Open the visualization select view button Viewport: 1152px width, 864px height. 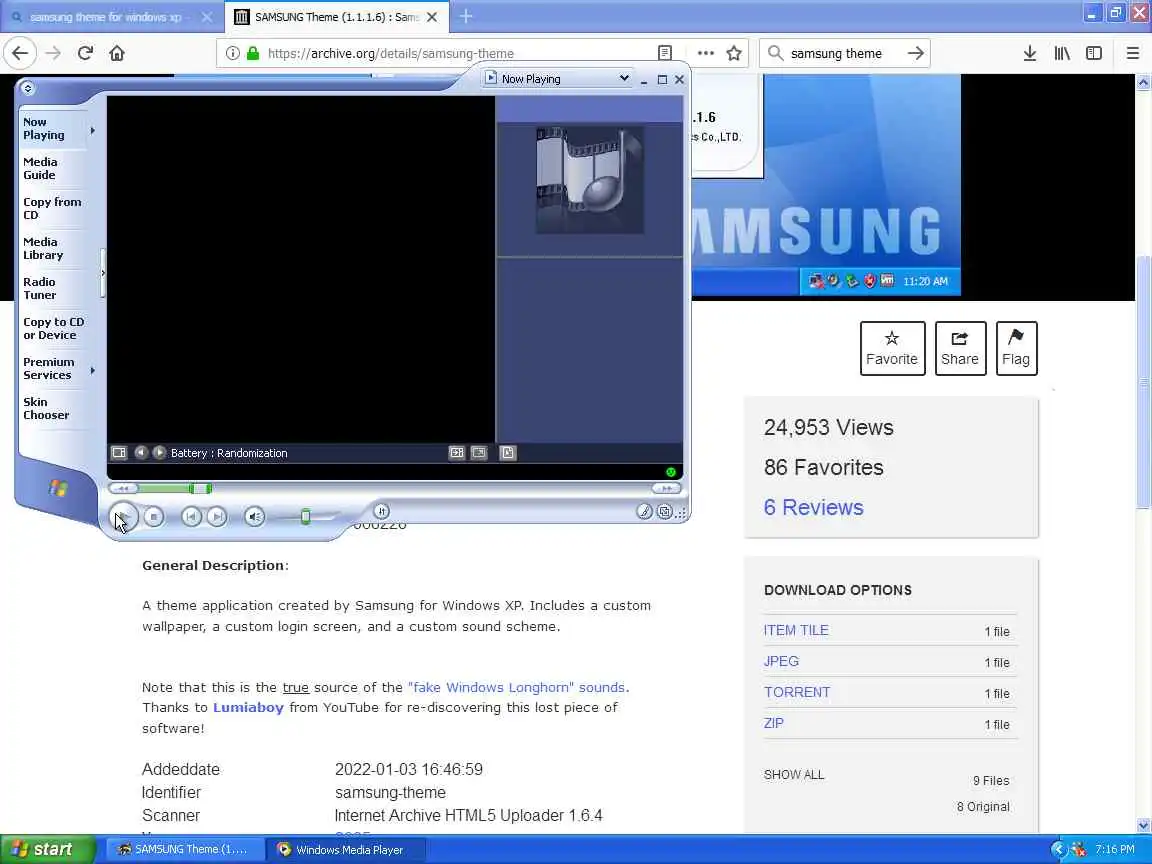coord(119,453)
